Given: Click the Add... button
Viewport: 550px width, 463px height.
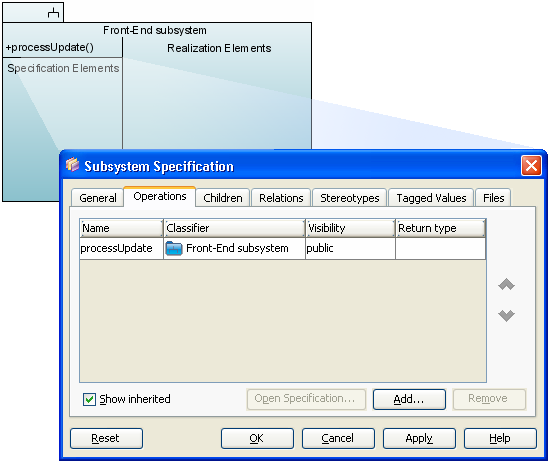Looking at the screenshot, I should [409, 399].
